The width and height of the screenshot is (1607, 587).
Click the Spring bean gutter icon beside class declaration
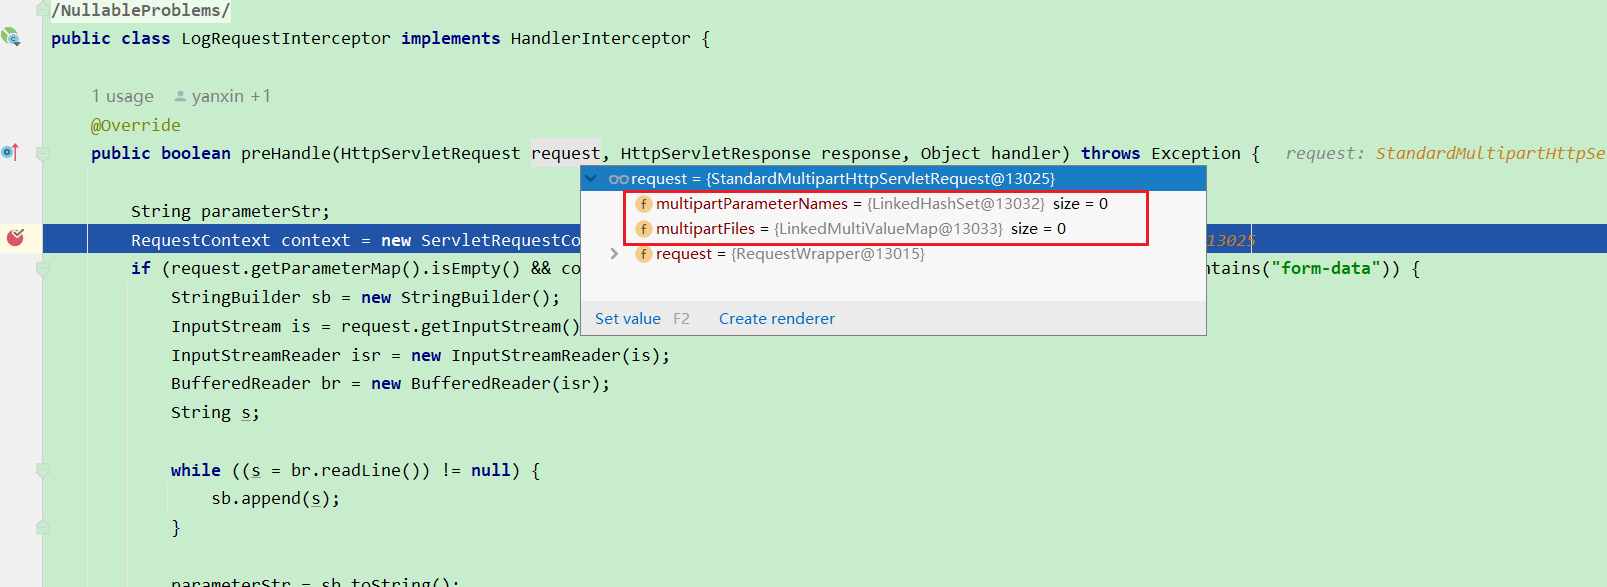pyautogui.click(x=11, y=38)
